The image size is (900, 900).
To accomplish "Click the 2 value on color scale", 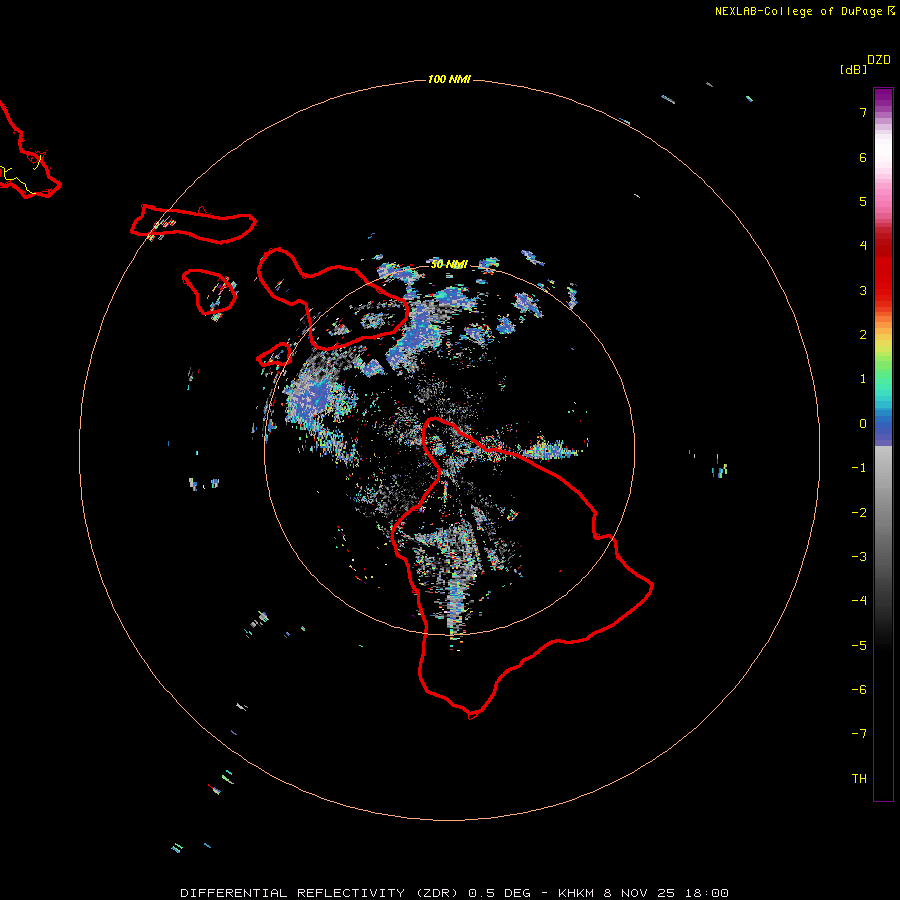I will (x=863, y=335).
